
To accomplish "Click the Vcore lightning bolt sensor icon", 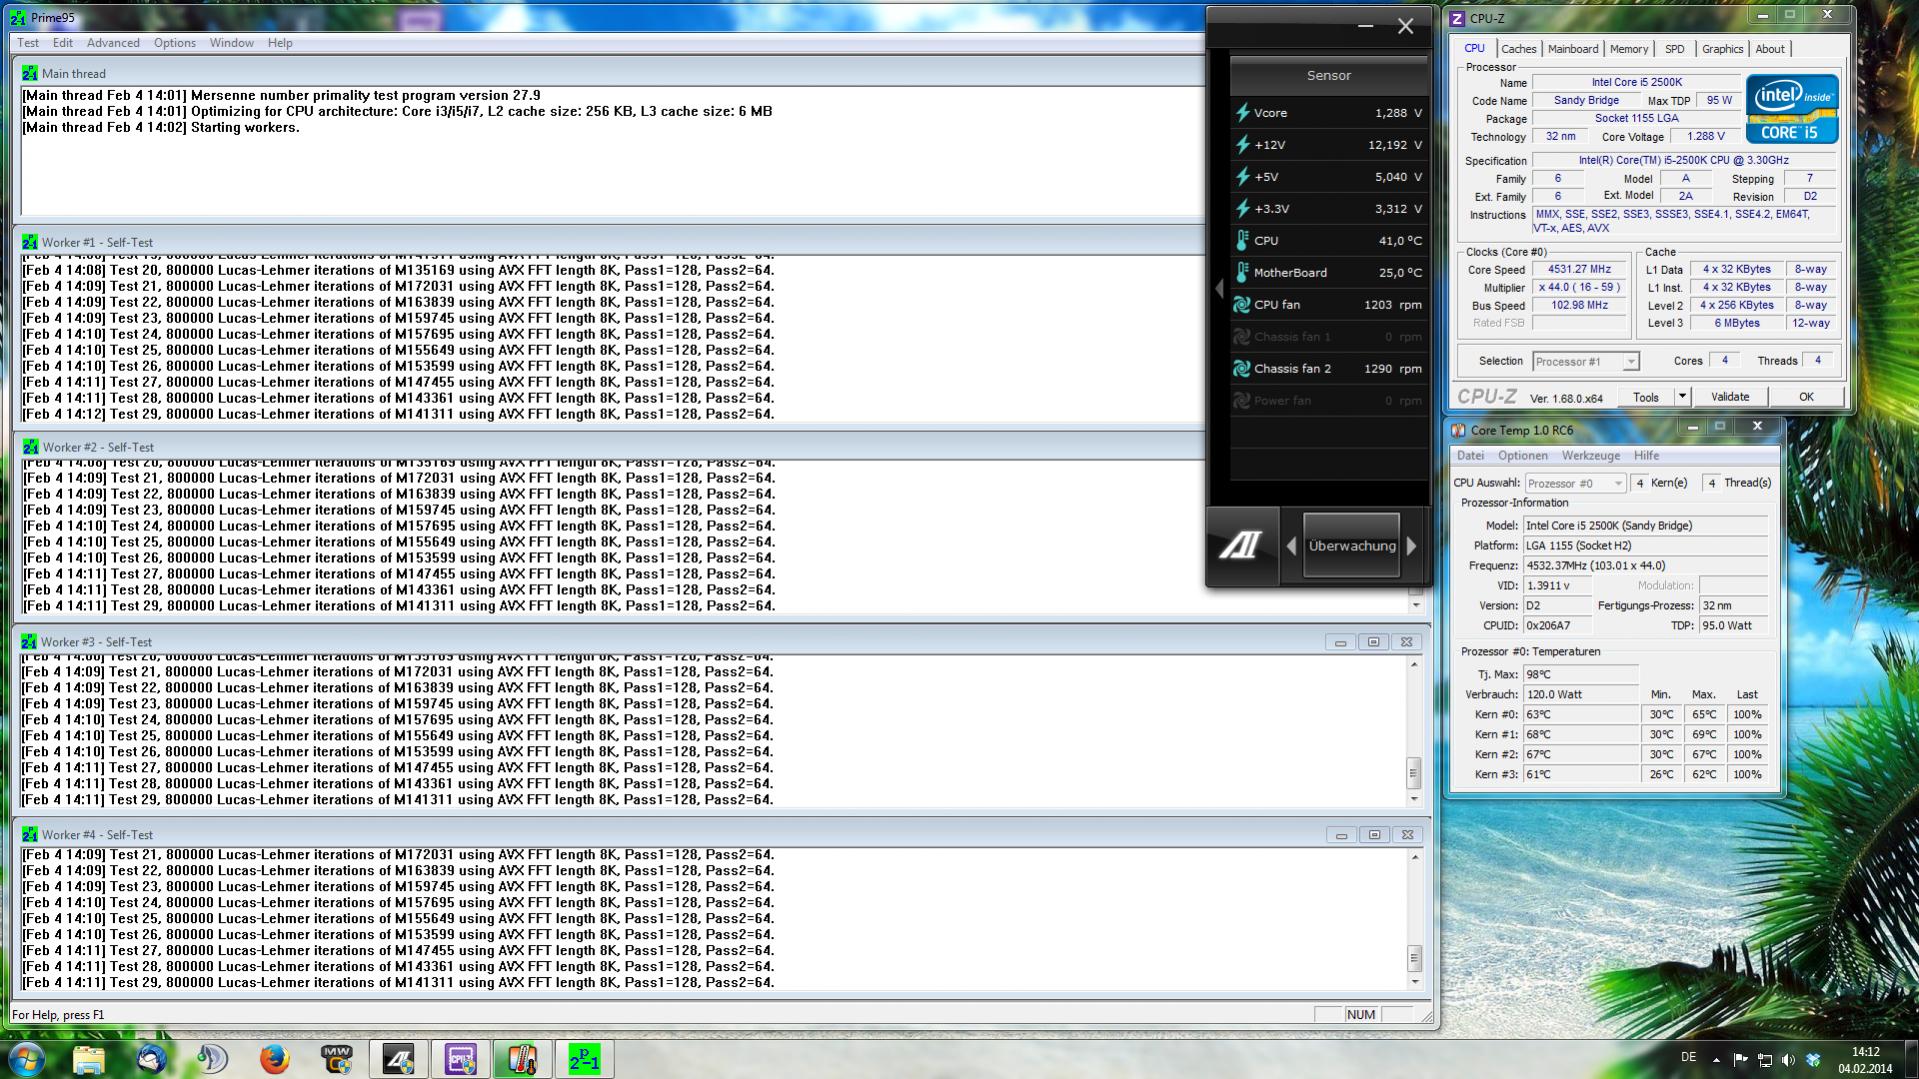I will pyautogui.click(x=1242, y=113).
